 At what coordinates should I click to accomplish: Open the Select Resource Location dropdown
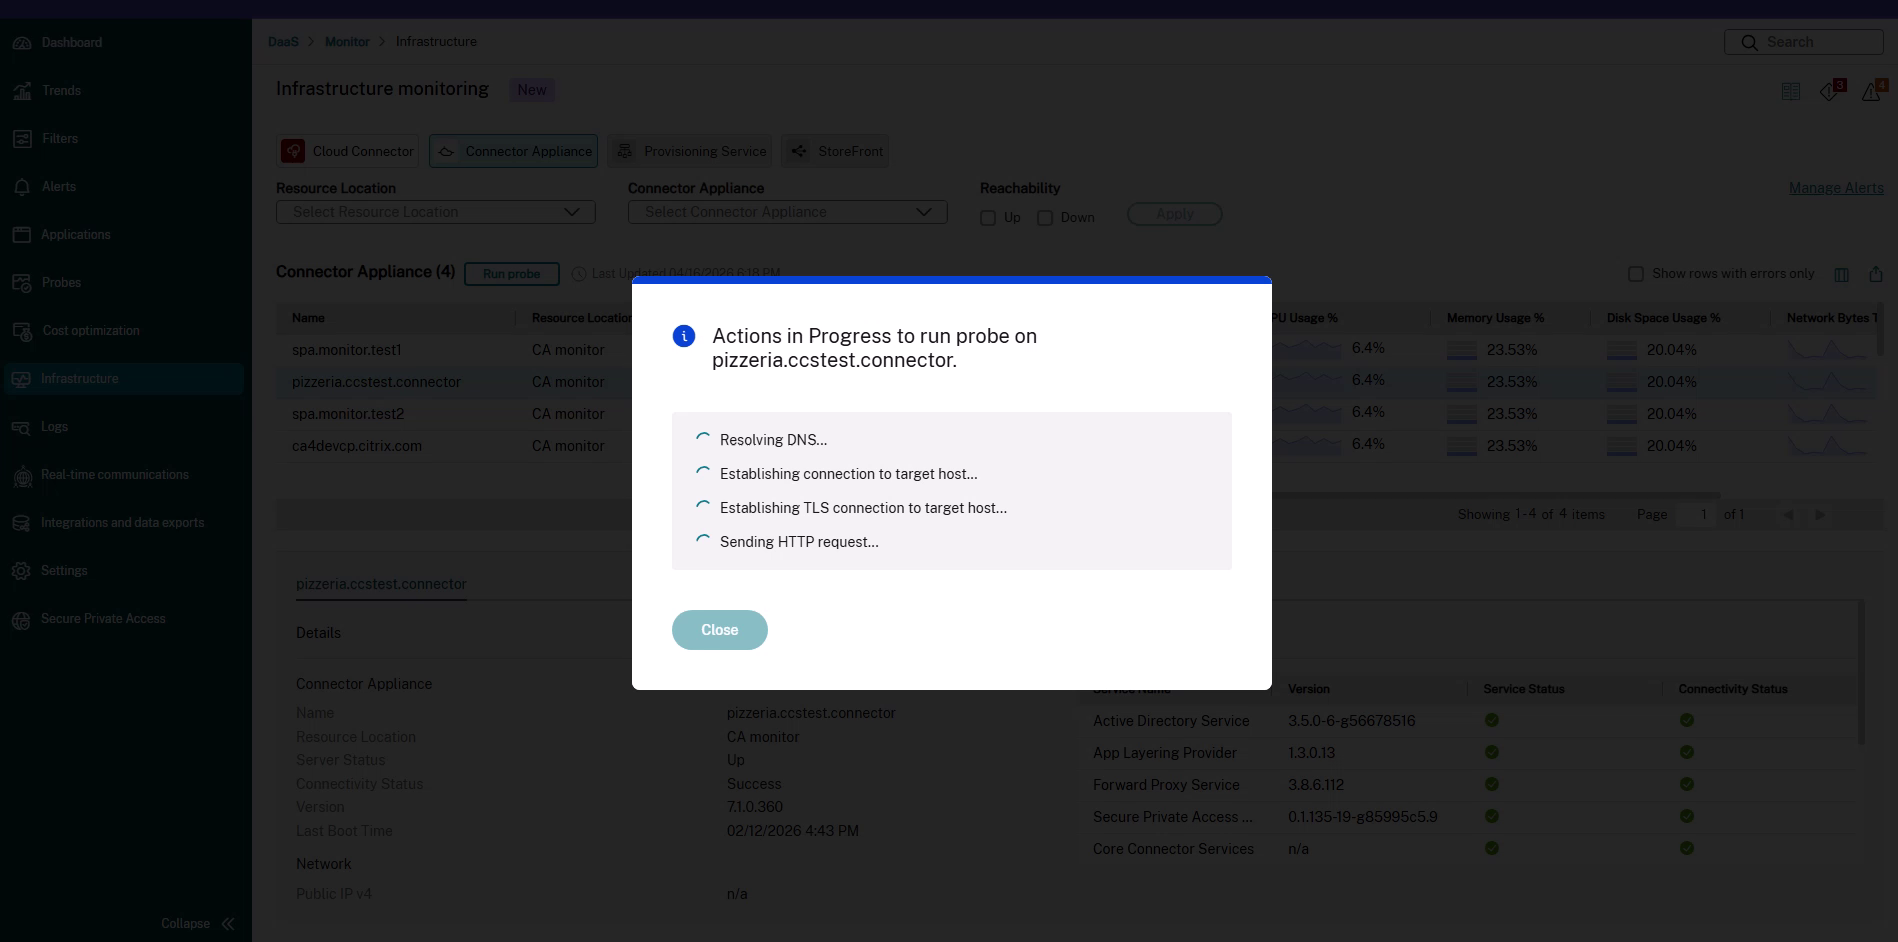(436, 212)
